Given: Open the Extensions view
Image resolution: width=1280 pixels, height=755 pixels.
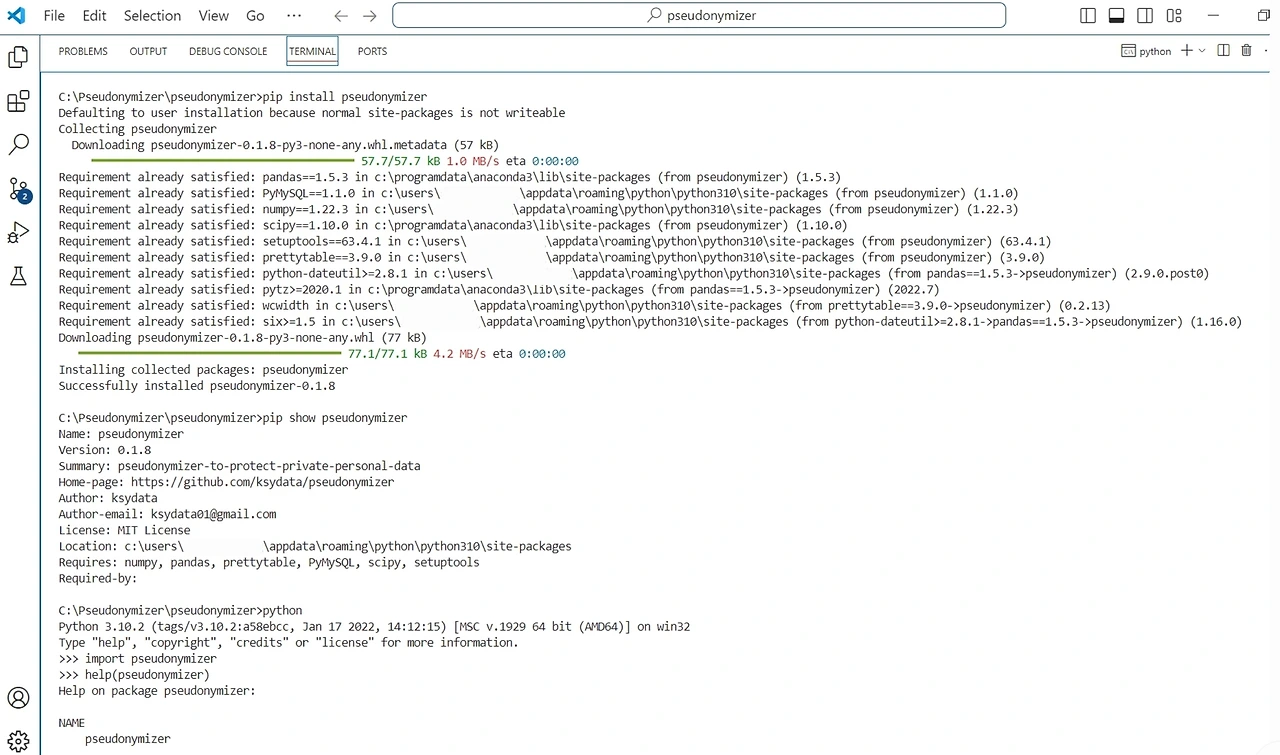Looking at the screenshot, I should click(x=18, y=101).
